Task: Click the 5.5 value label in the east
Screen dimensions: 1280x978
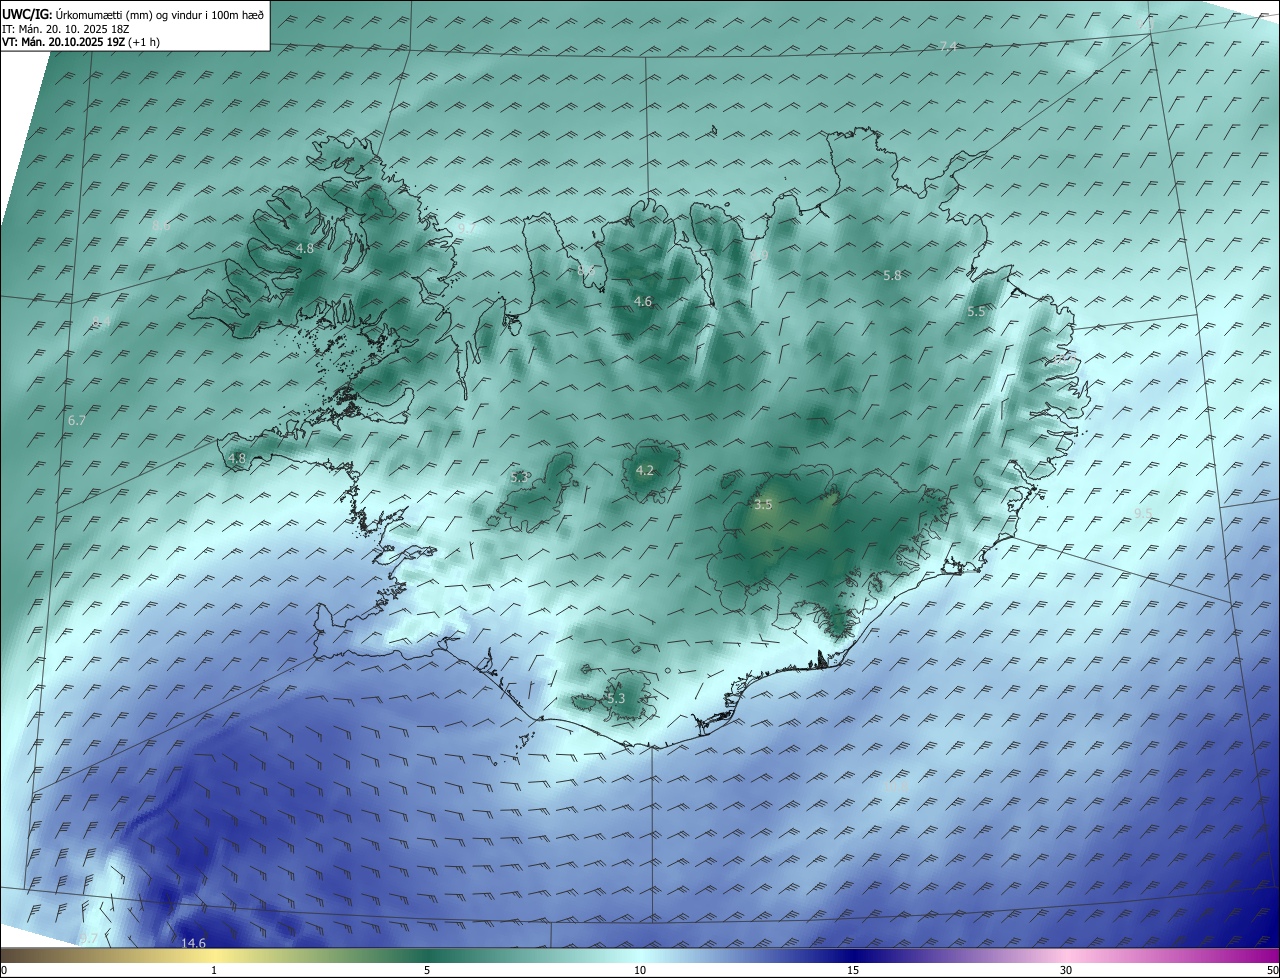Action: 976,312
